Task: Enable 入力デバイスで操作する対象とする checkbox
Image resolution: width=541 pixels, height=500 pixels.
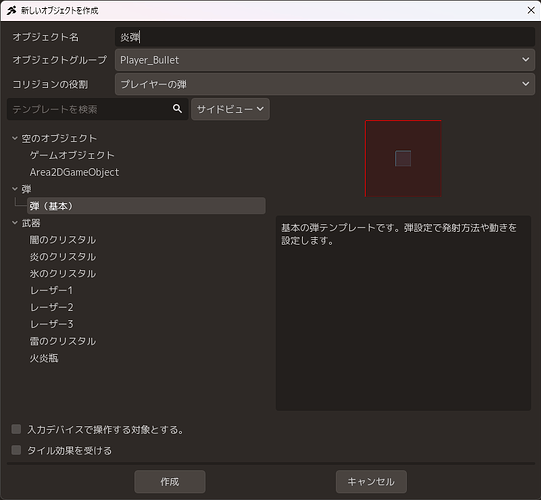Action: pos(16,429)
